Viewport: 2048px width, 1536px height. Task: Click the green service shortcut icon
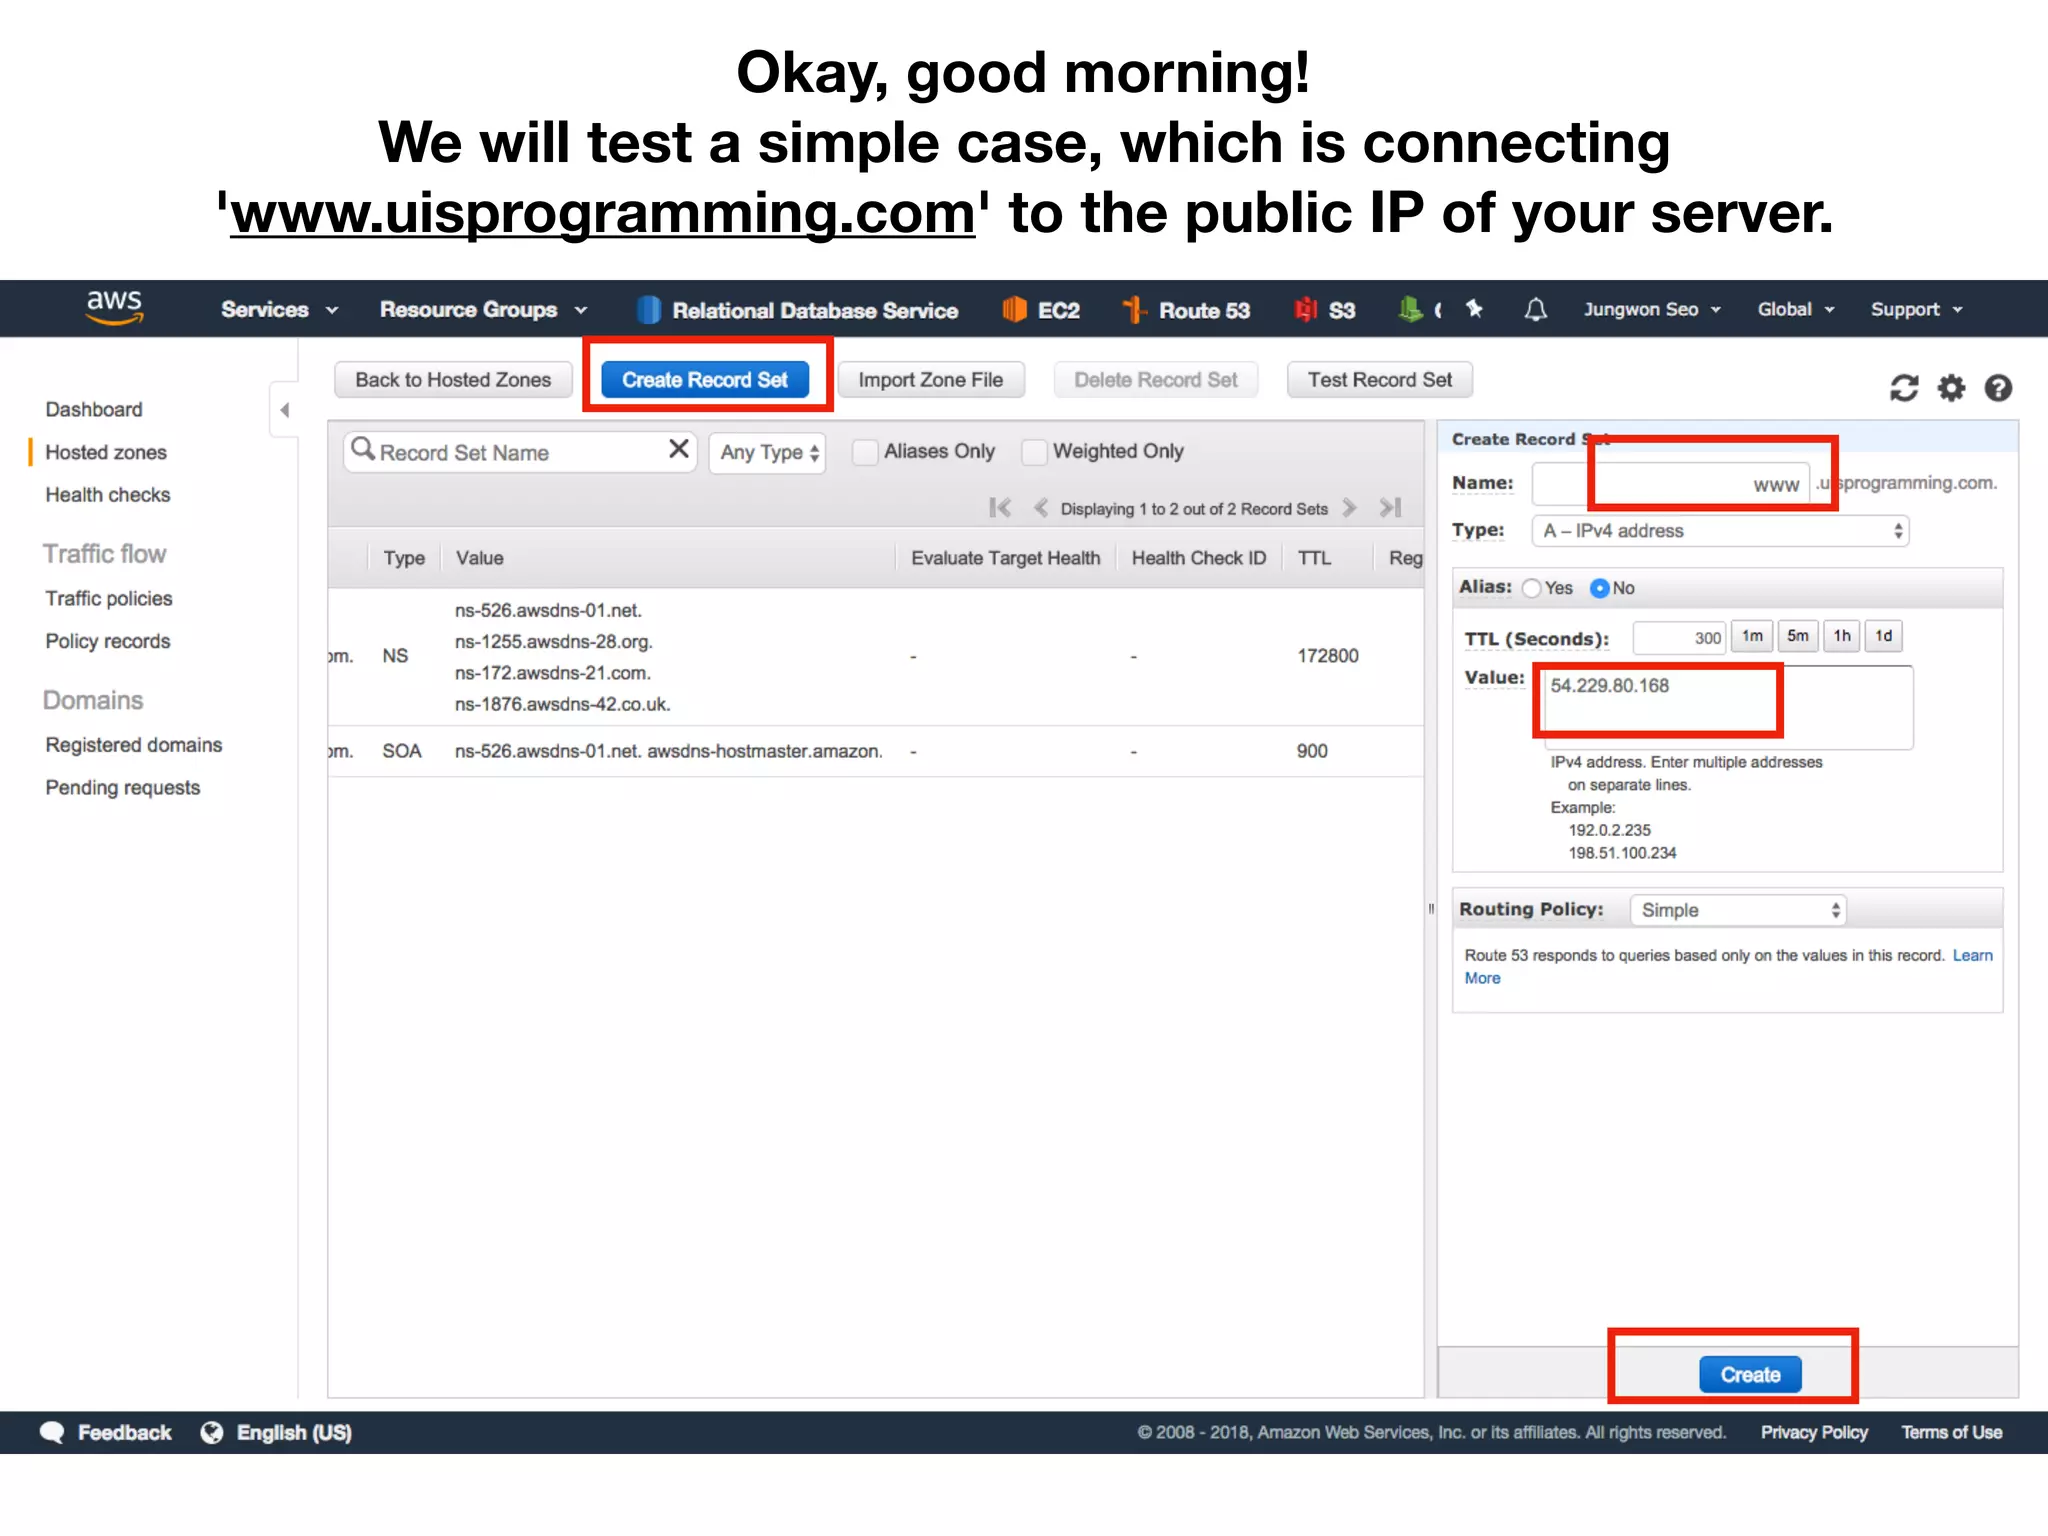[x=1410, y=310]
